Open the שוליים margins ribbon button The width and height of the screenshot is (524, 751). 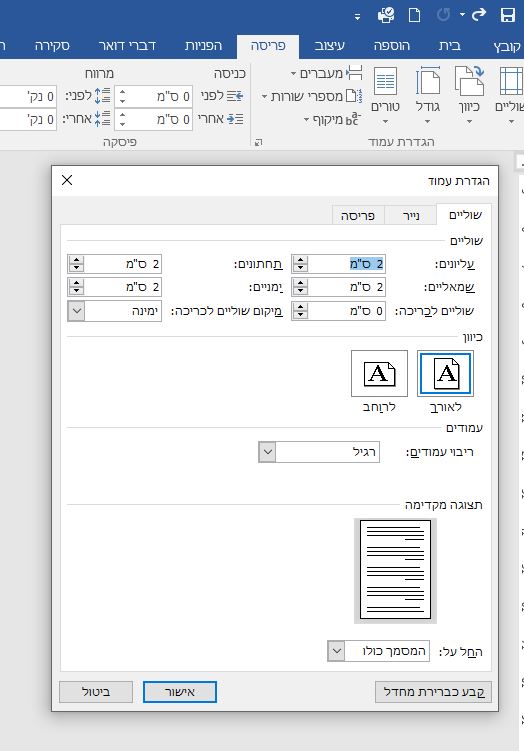point(511,96)
